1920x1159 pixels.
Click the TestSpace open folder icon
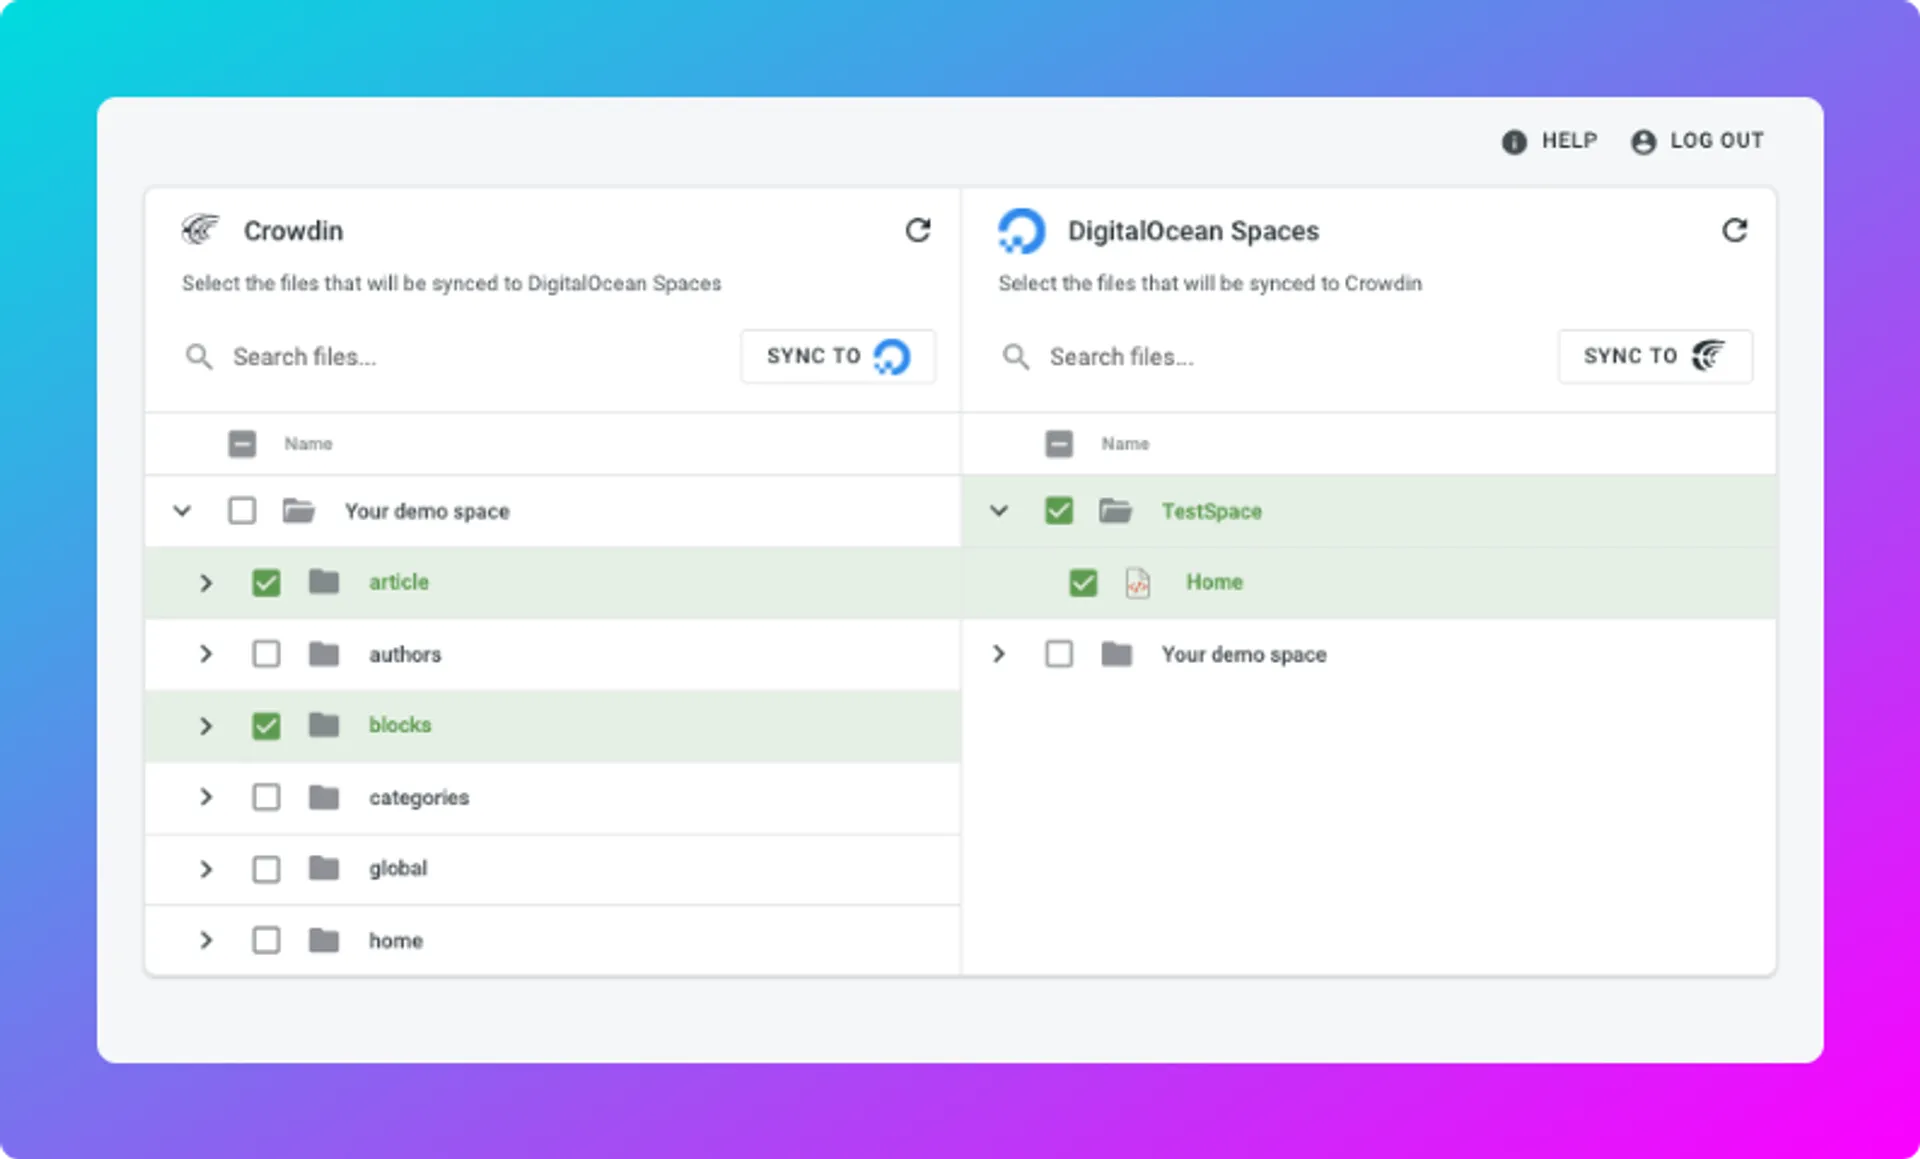(1116, 511)
